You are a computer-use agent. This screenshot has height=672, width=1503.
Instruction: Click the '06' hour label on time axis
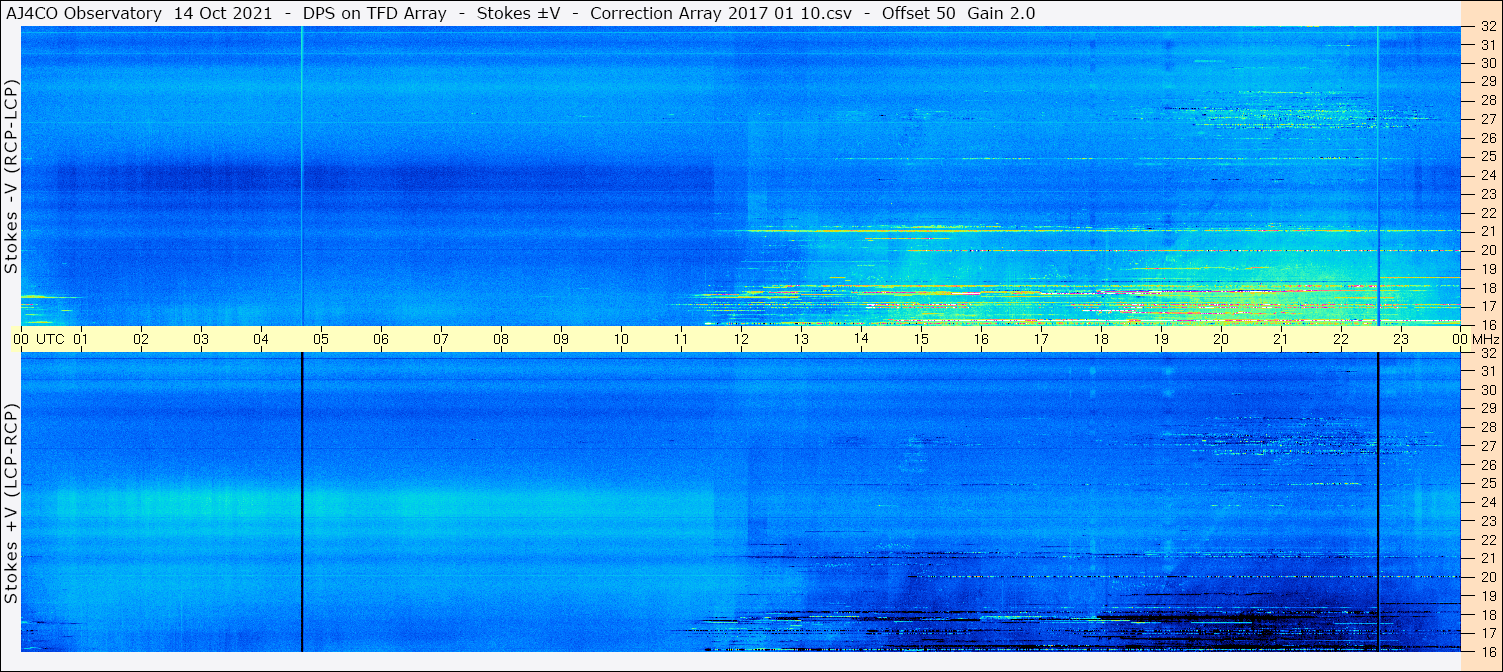tap(381, 339)
